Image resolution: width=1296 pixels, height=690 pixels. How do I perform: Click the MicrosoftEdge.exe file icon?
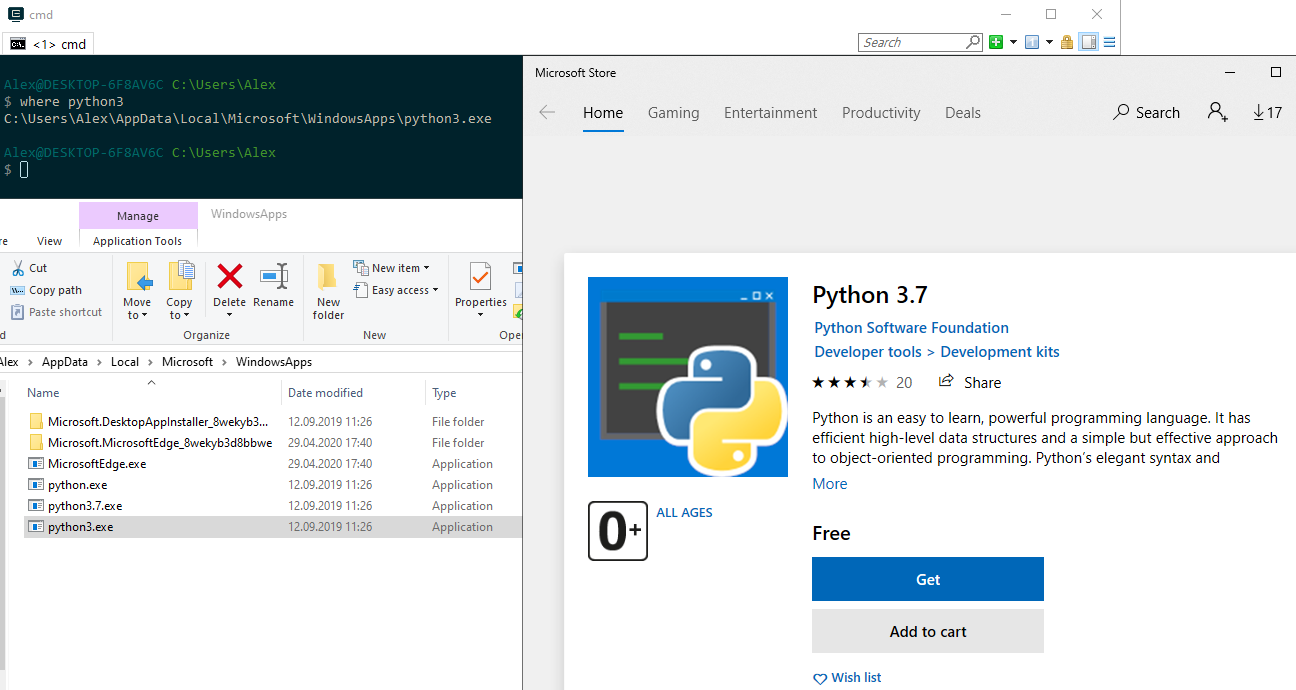coord(36,464)
